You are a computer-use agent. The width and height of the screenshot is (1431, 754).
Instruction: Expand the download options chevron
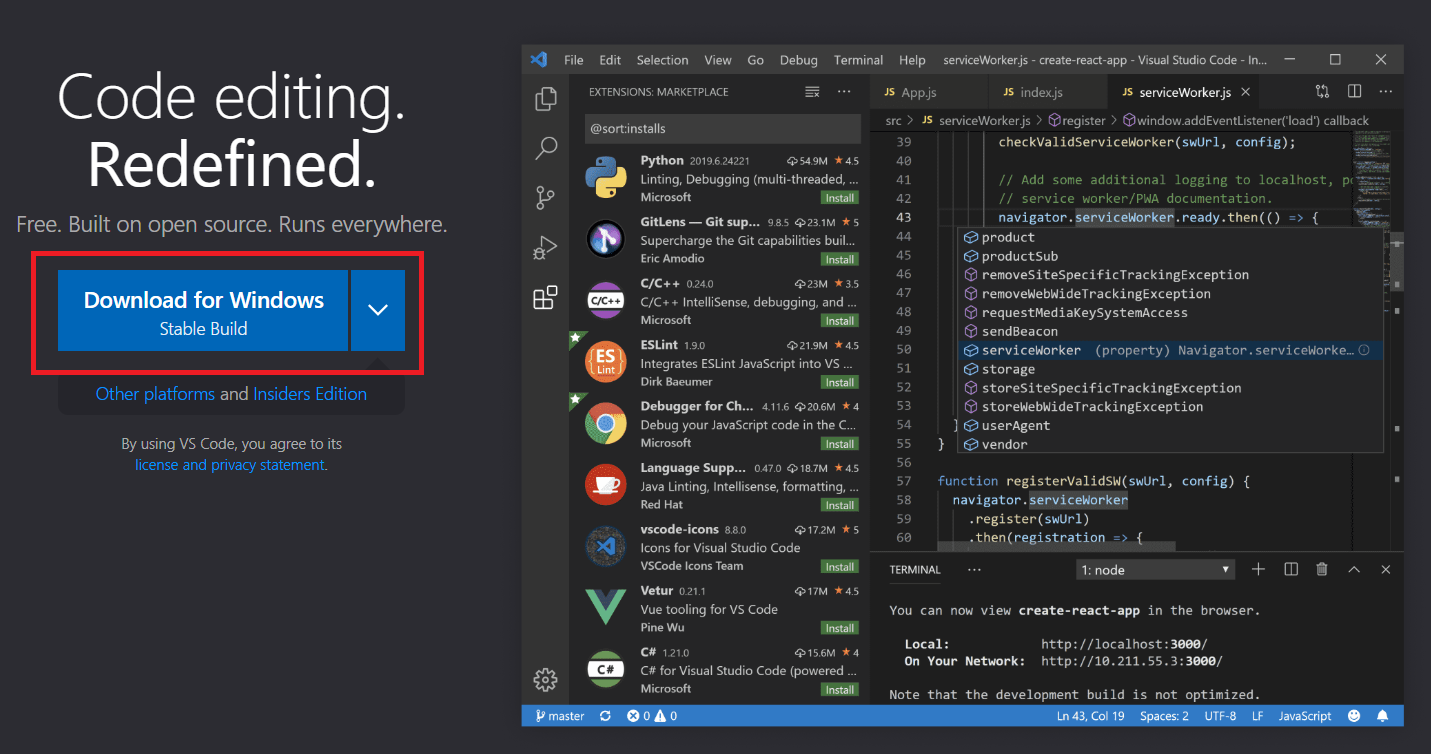tap(378, 310)
